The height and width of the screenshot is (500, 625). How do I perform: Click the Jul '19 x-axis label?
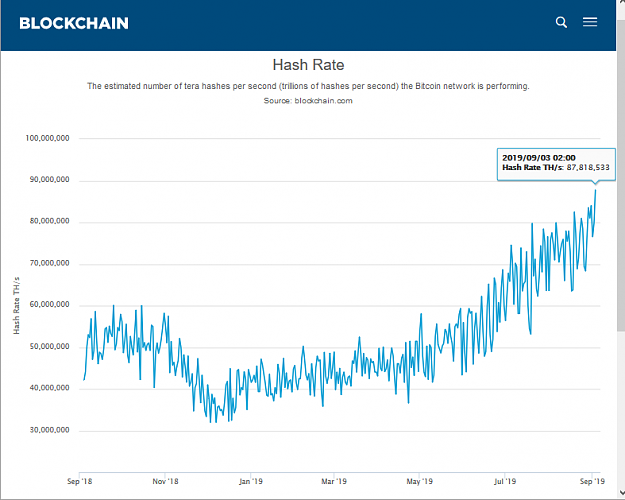tap(505, 481)
